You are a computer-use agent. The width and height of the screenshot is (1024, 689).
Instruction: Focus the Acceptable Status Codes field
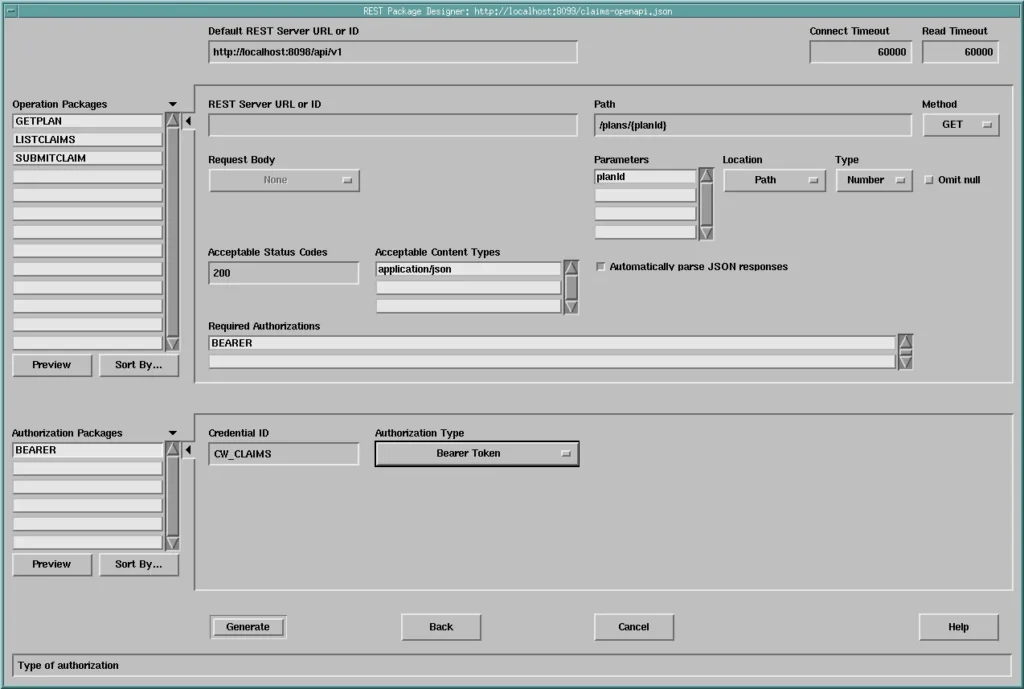point(283,273)
